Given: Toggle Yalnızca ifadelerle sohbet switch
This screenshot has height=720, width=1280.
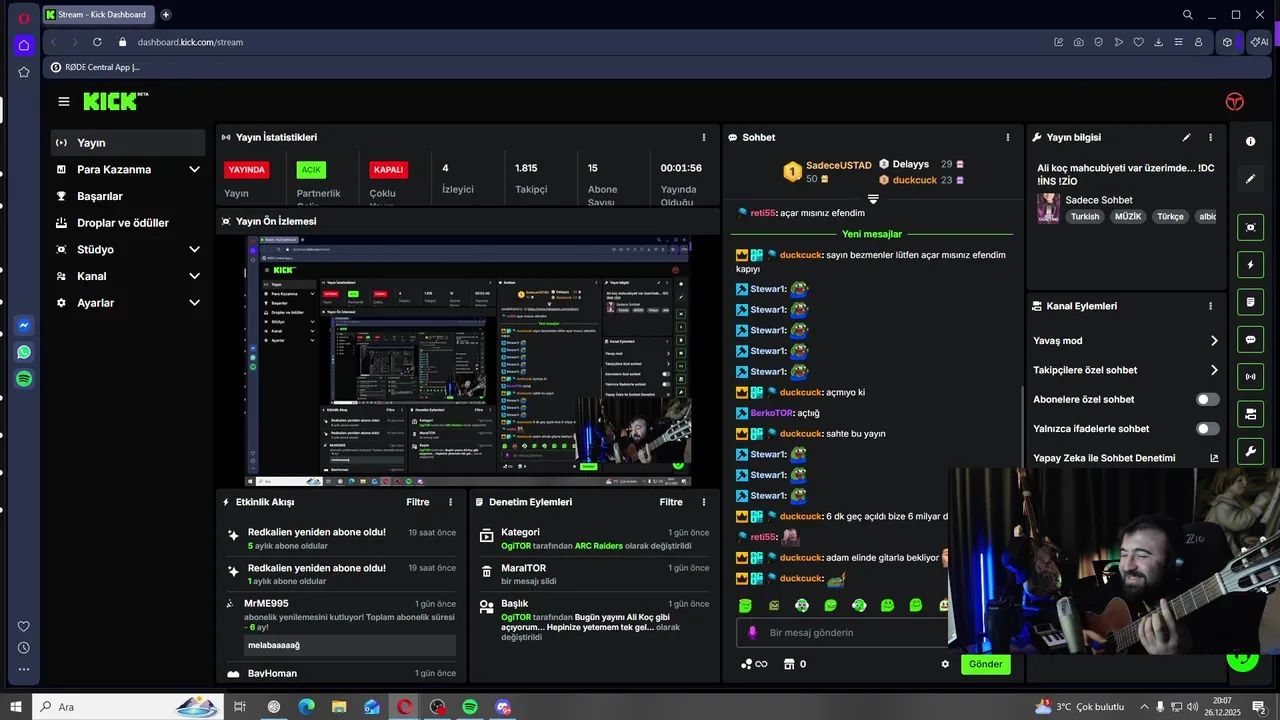Looking at the screenshot, I should pyautogui.click(x=1208, y=429).
